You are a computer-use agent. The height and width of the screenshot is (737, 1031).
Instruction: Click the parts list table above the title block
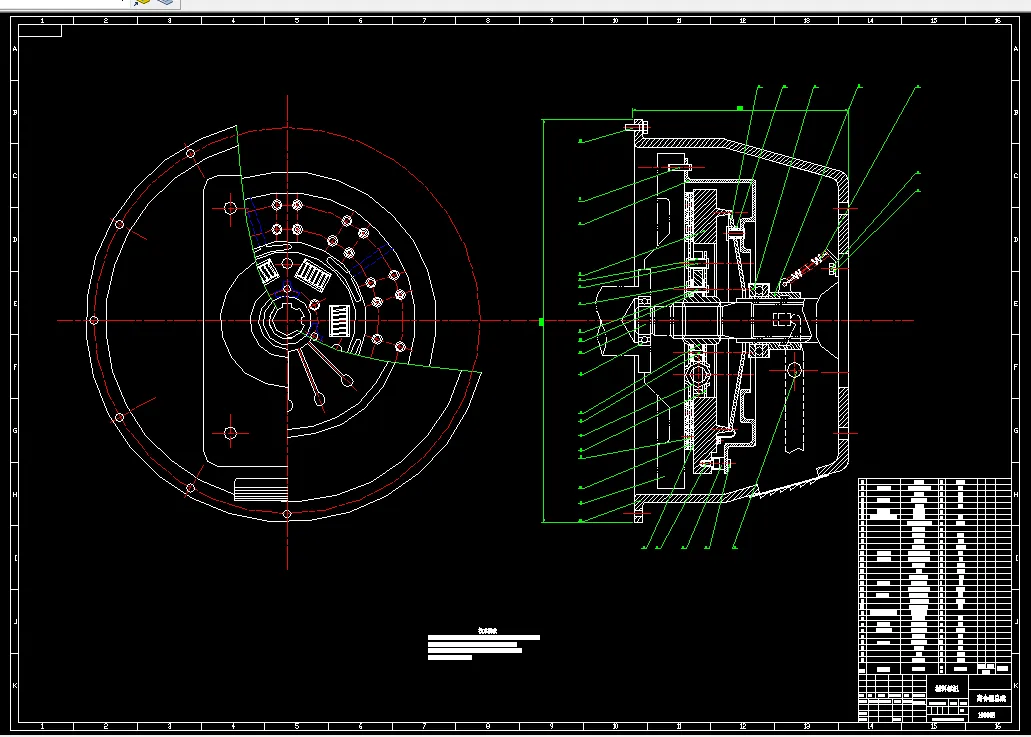click(x=934, y=576)
